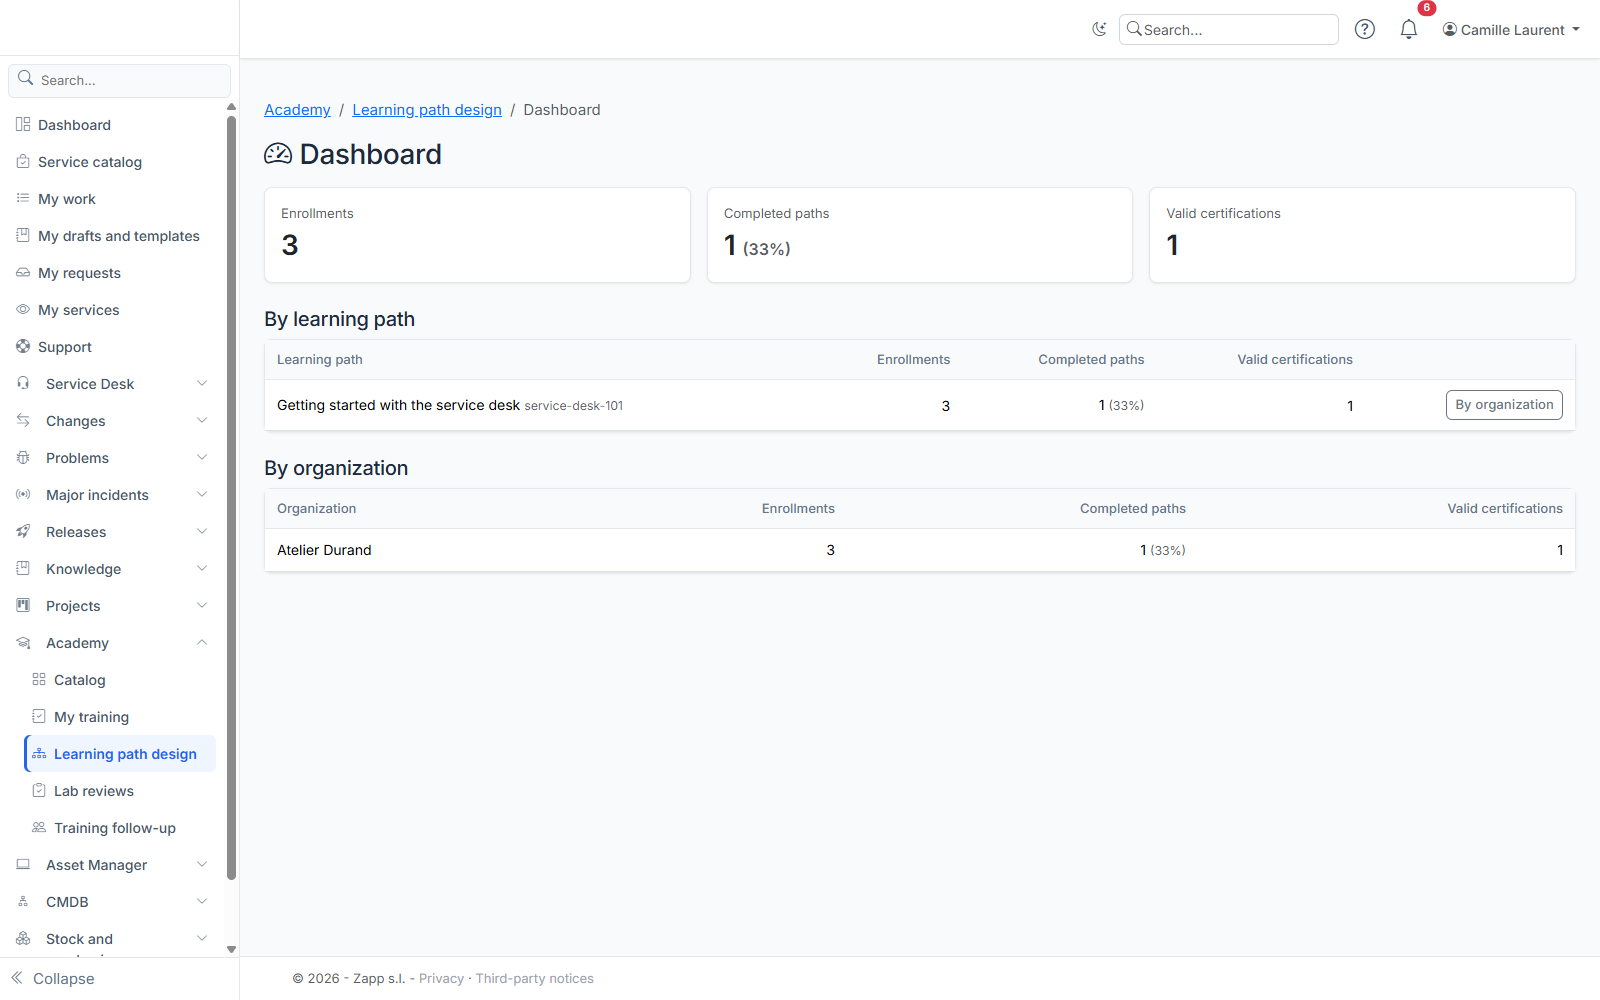Click the Service catalog icon
Viewport: 1600px width, 1000px height.
tap(23, 161)
